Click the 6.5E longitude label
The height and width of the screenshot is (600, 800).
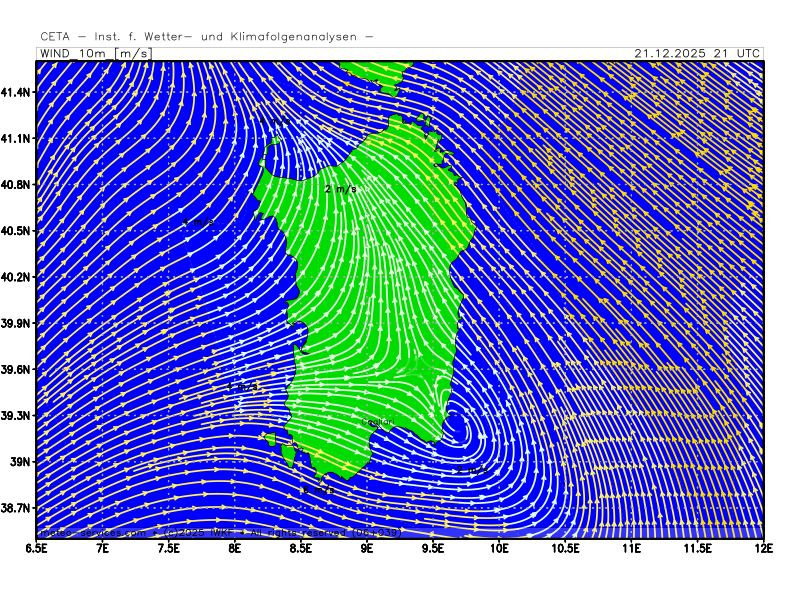pyautogui.click(x=37, y=548)
